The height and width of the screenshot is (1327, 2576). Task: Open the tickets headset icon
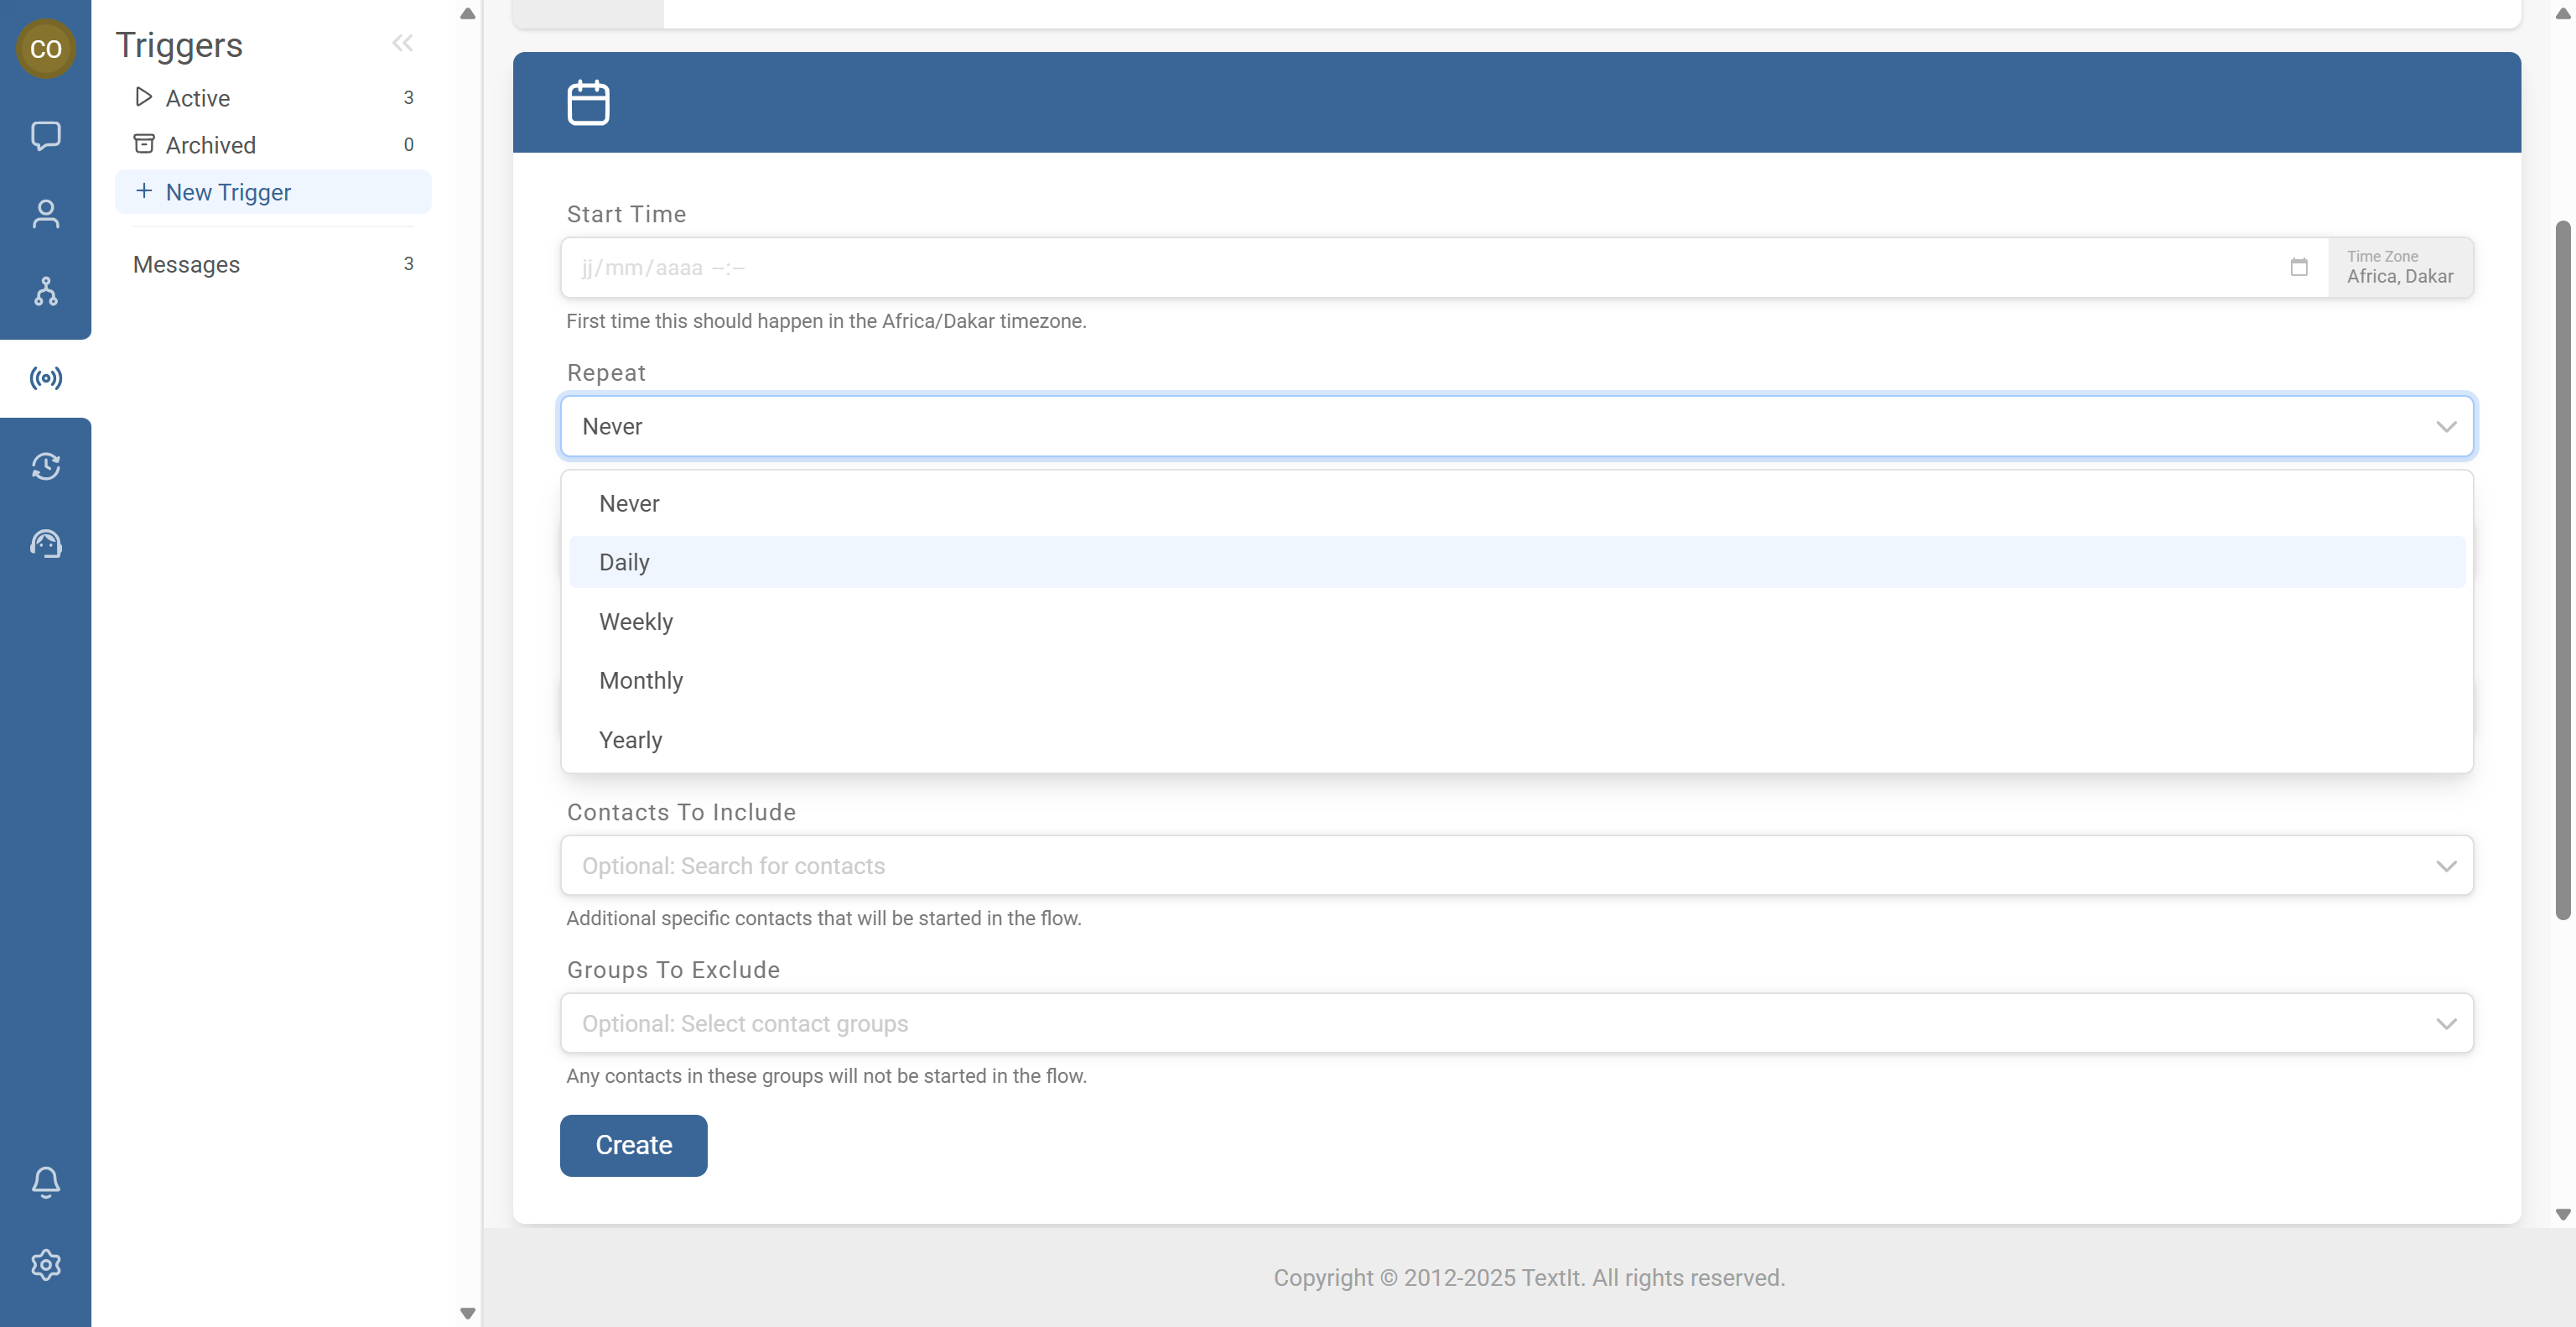pos(45,544)
